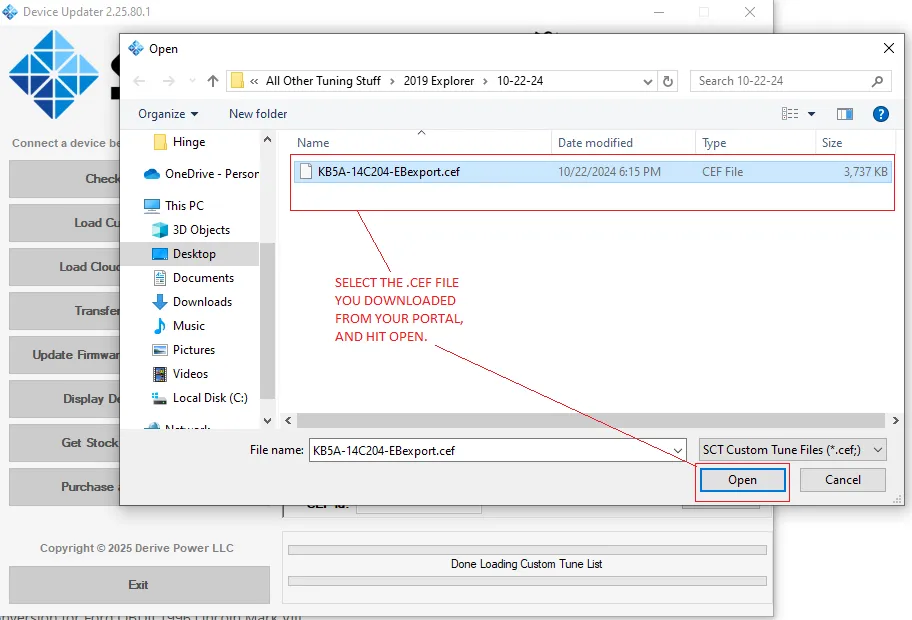Click the Desktop icon in the tree
This screenshot has height=620, width=912.
(x=159, y=254)
